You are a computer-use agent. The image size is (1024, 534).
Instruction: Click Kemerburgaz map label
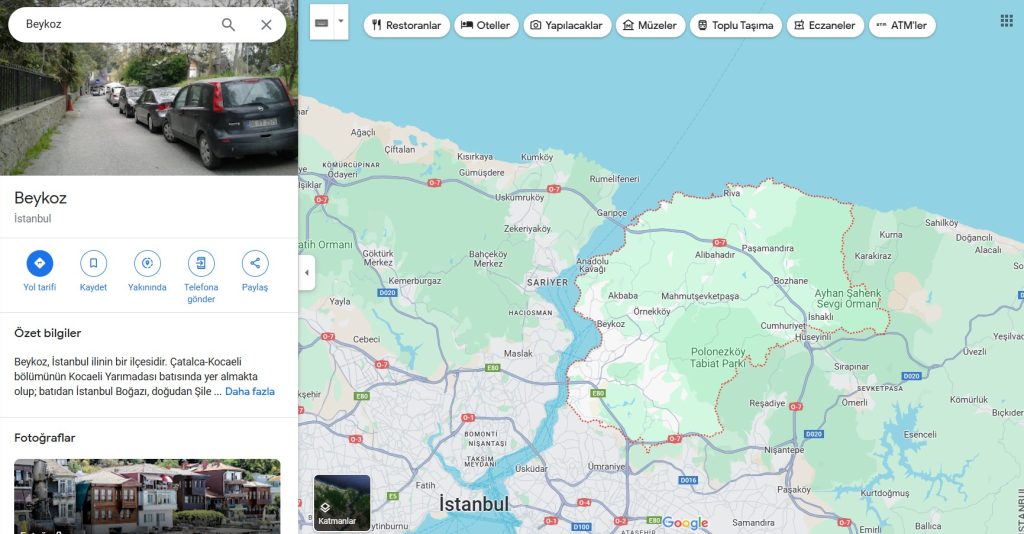tap(415, 281)
